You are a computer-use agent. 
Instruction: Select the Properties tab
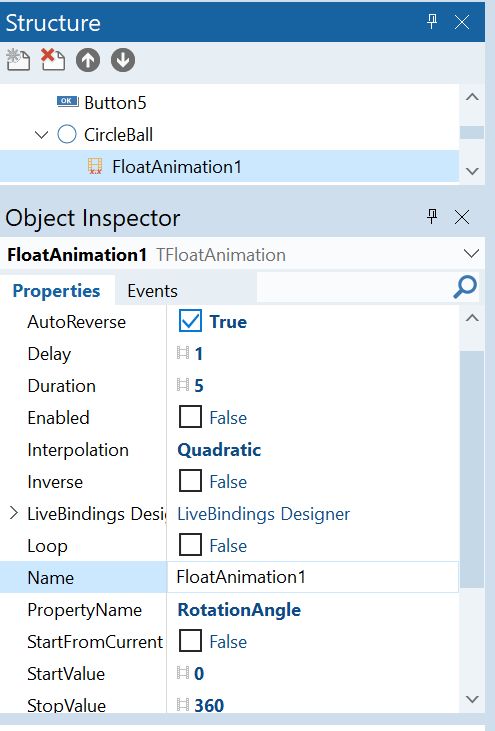pyautogui.click(x=56, y=290)
